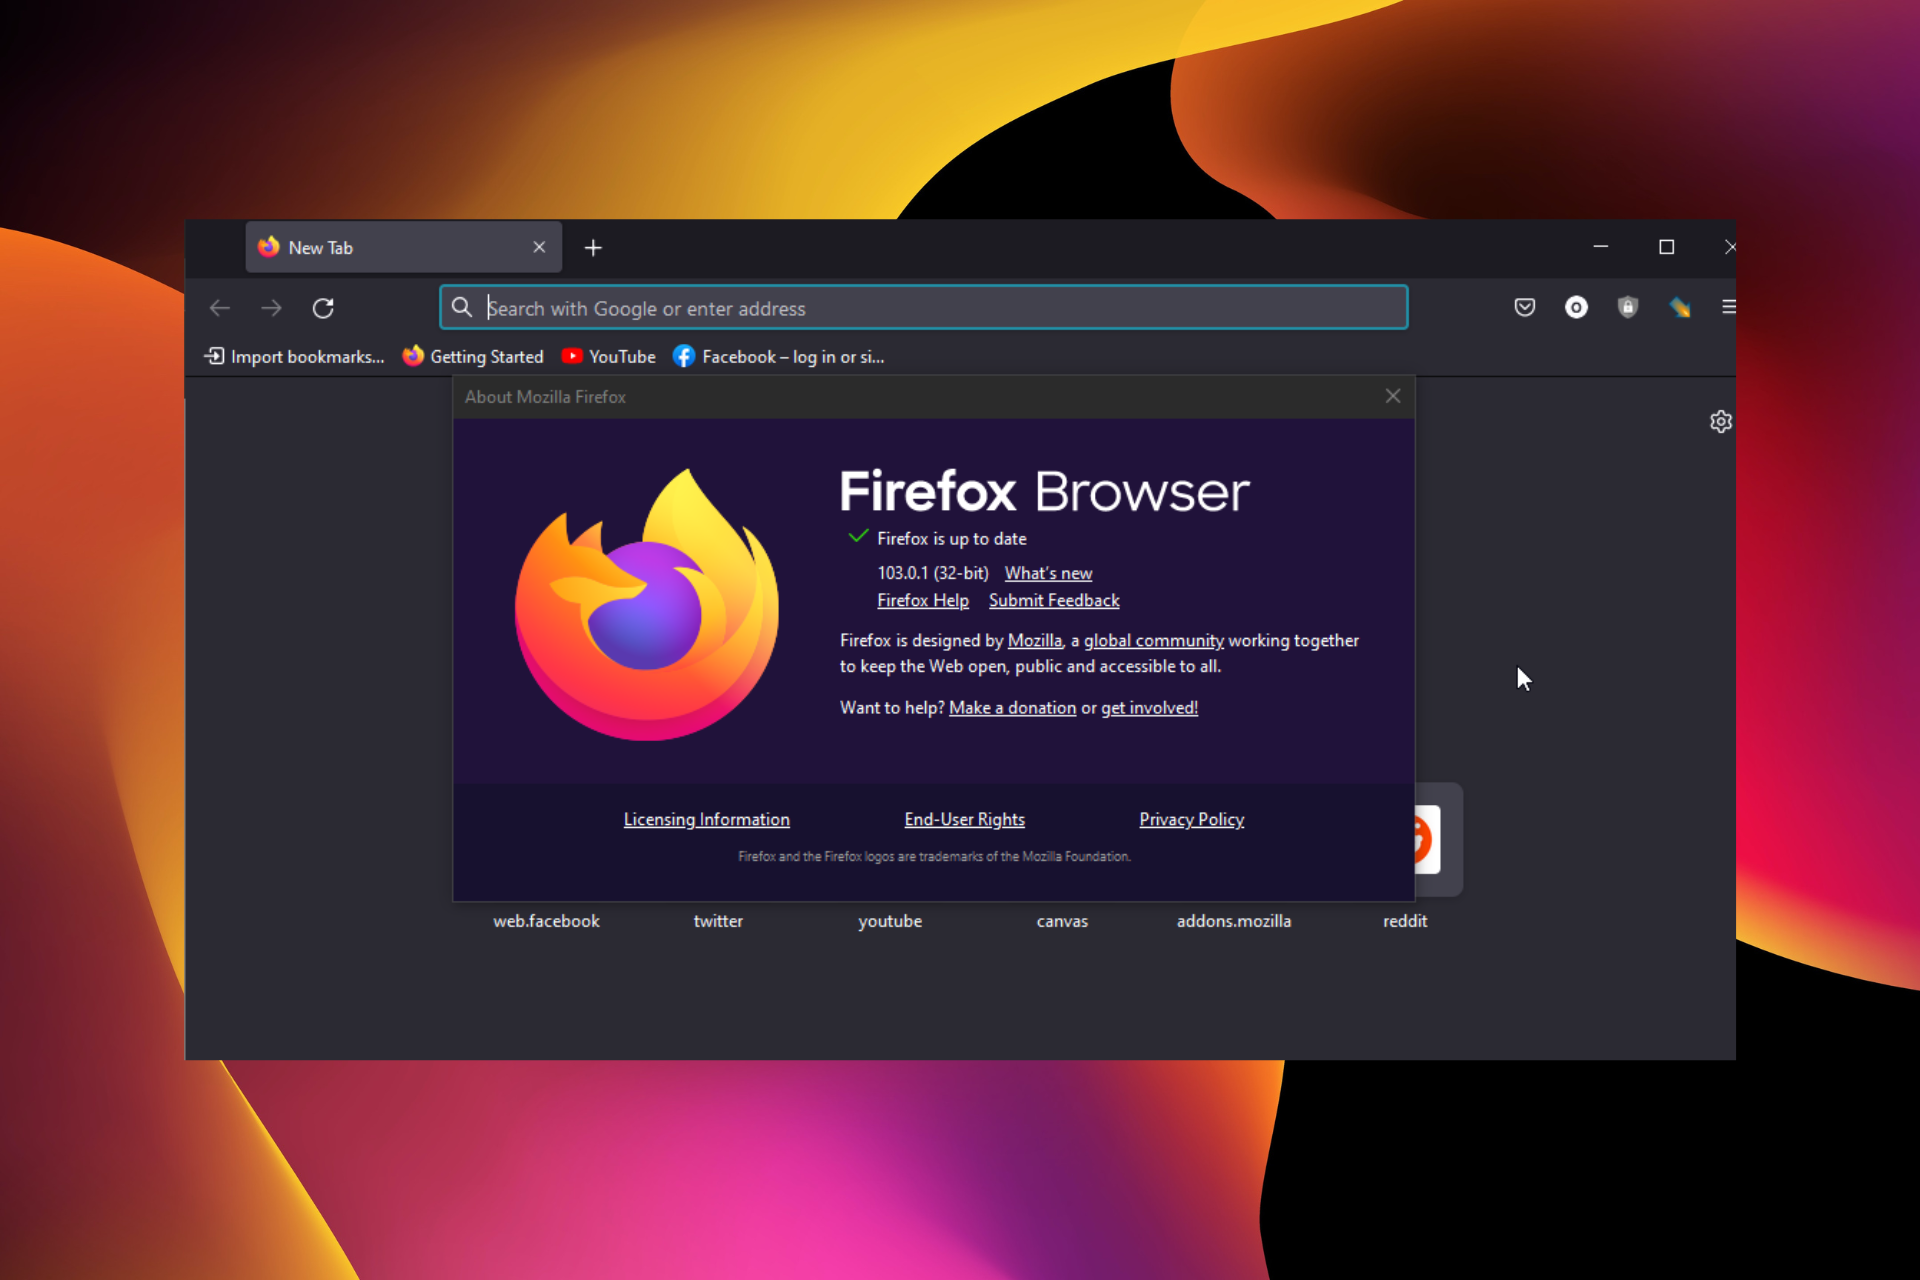Click the canvas shortcut label
Viewport: 1920px width, 1280px height.
(1062, 921)
